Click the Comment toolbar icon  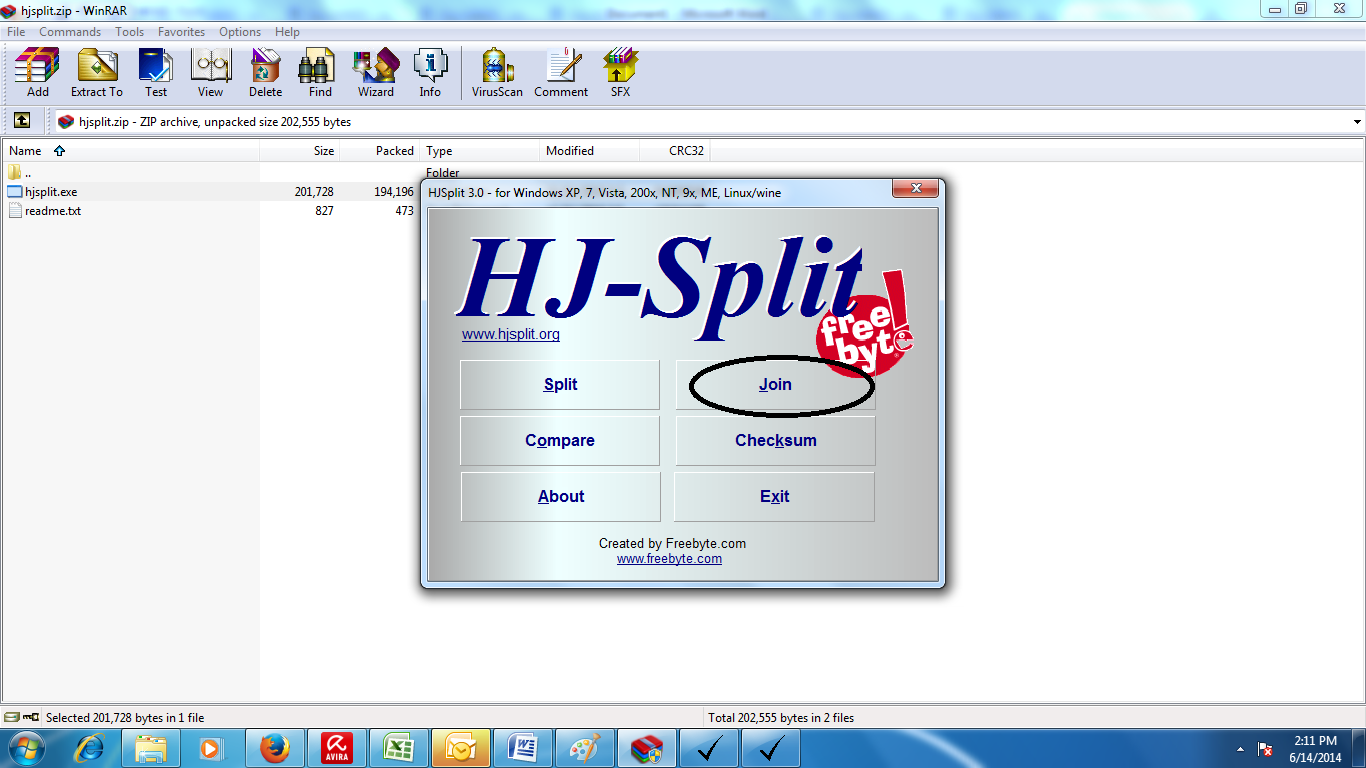pos(561,73)
